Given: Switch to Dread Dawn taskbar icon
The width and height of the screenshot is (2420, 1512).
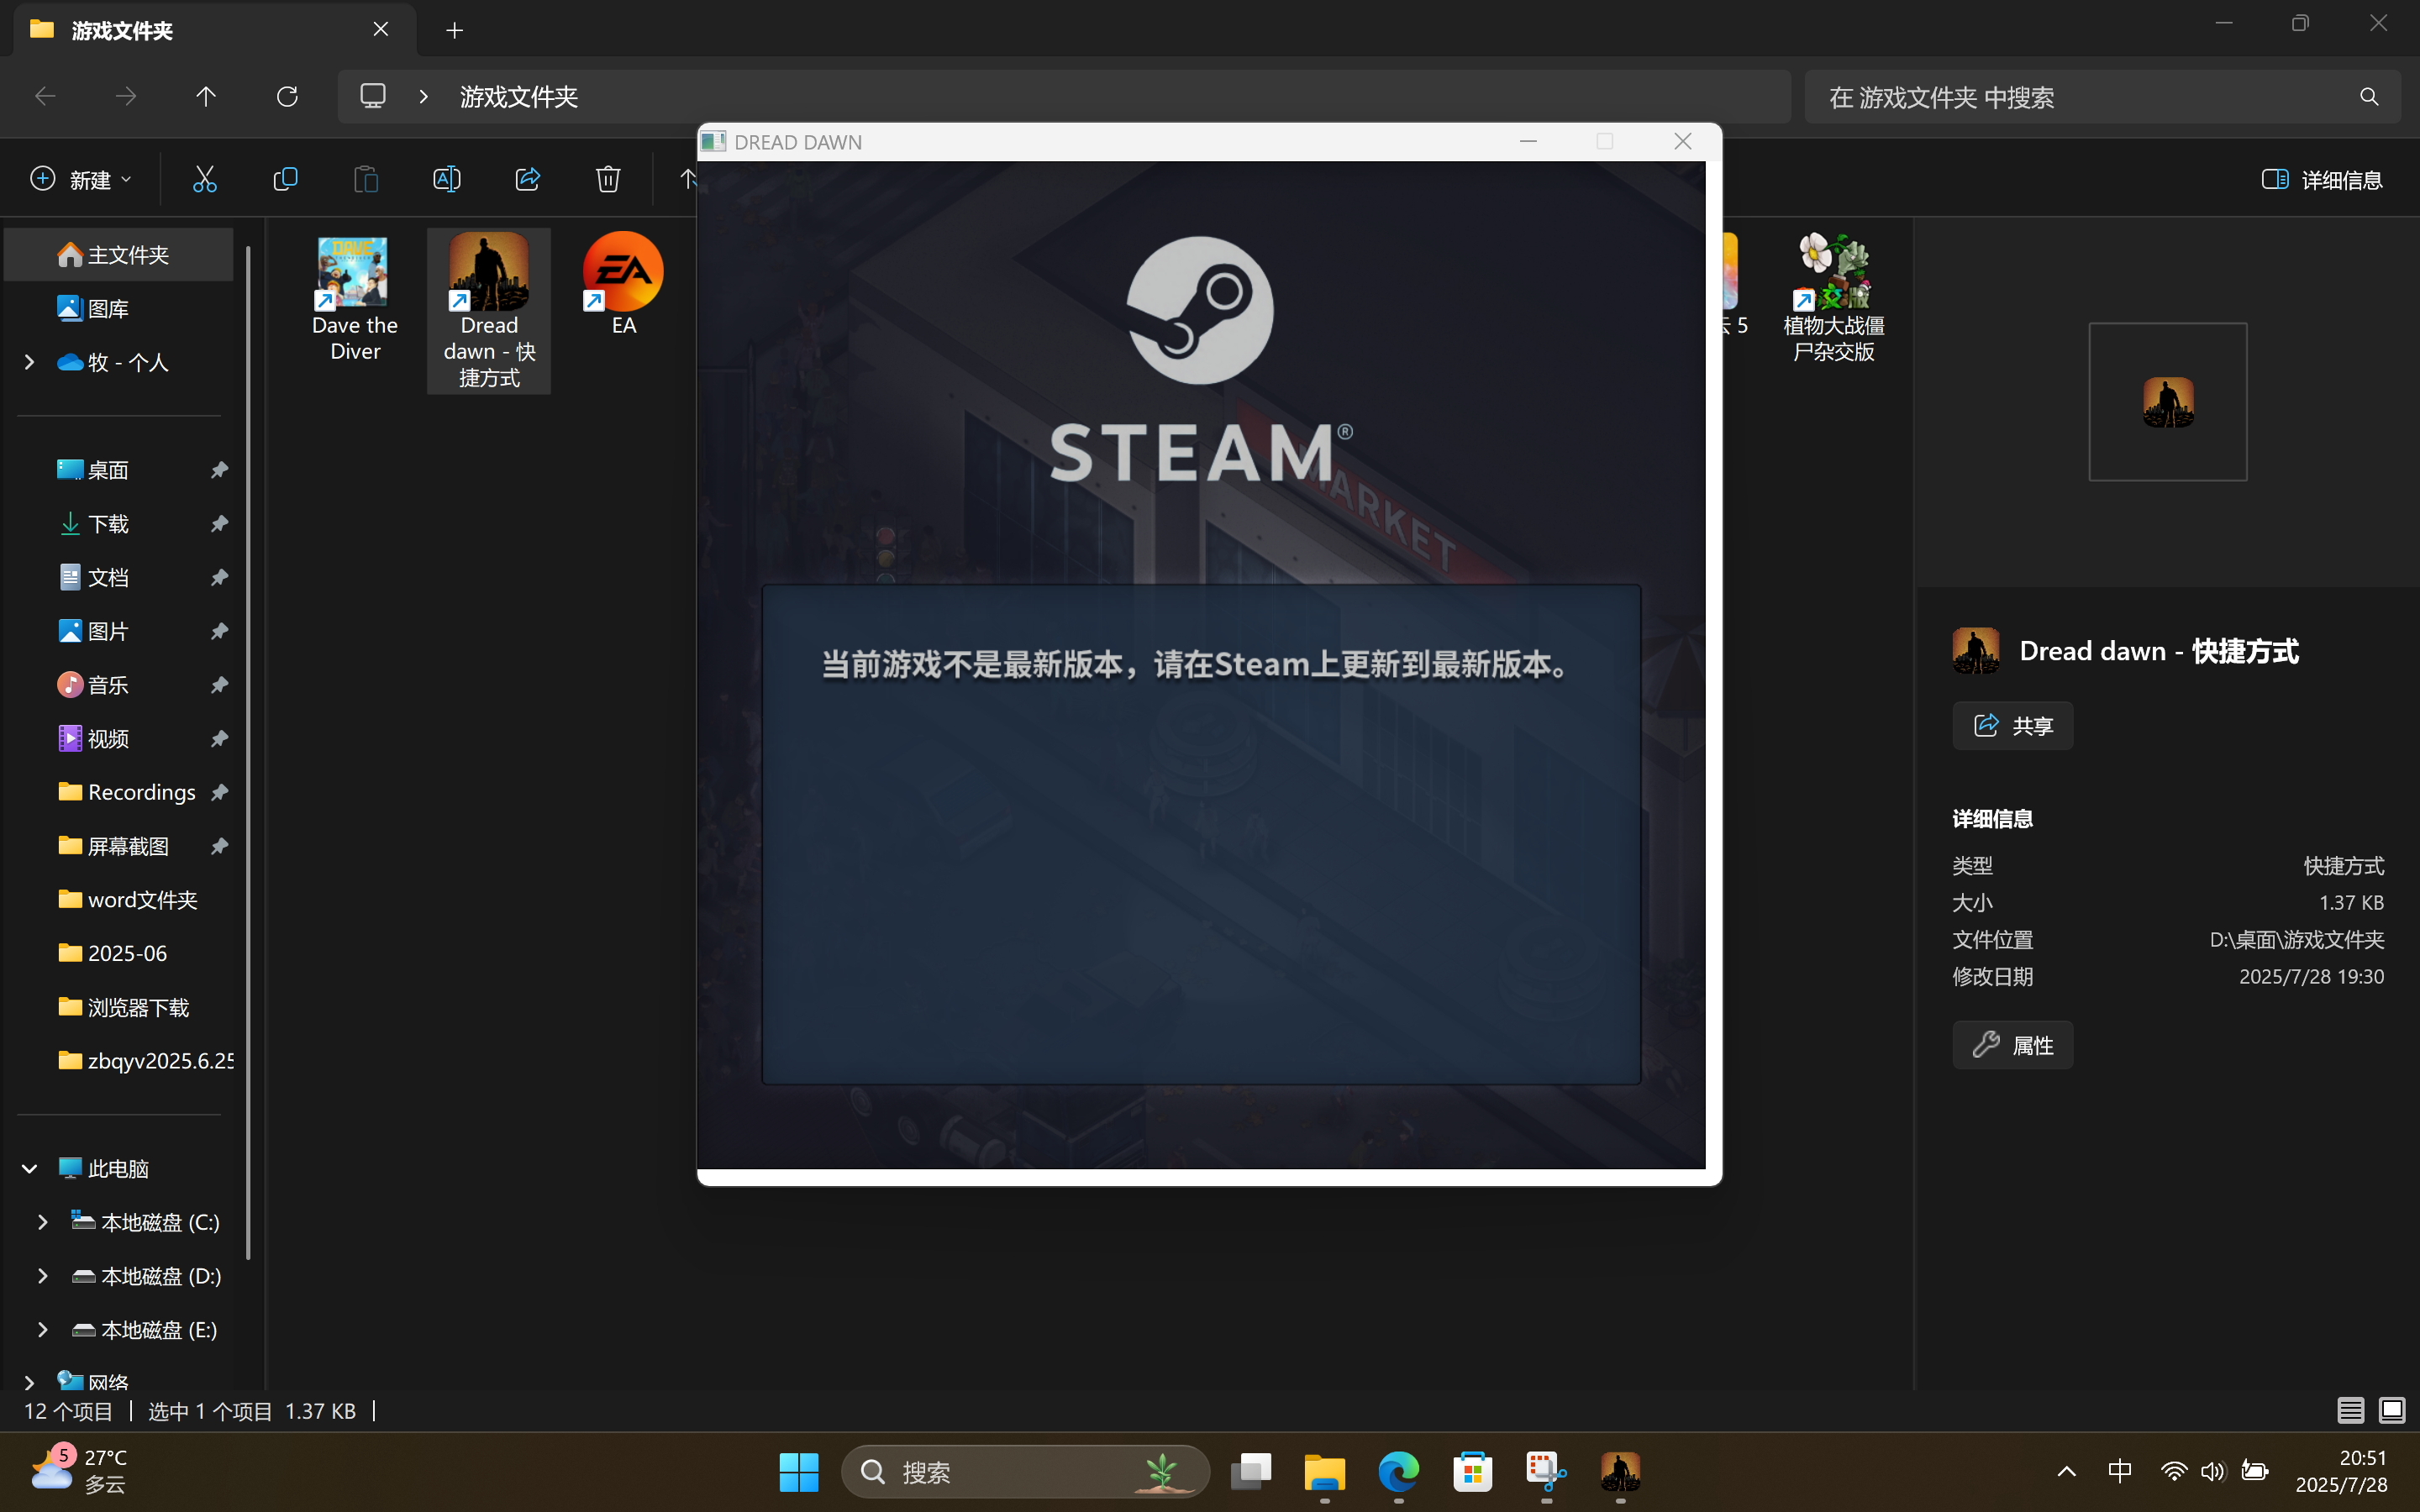Looking at the screenshot, I should [x=1620, y=1472].
